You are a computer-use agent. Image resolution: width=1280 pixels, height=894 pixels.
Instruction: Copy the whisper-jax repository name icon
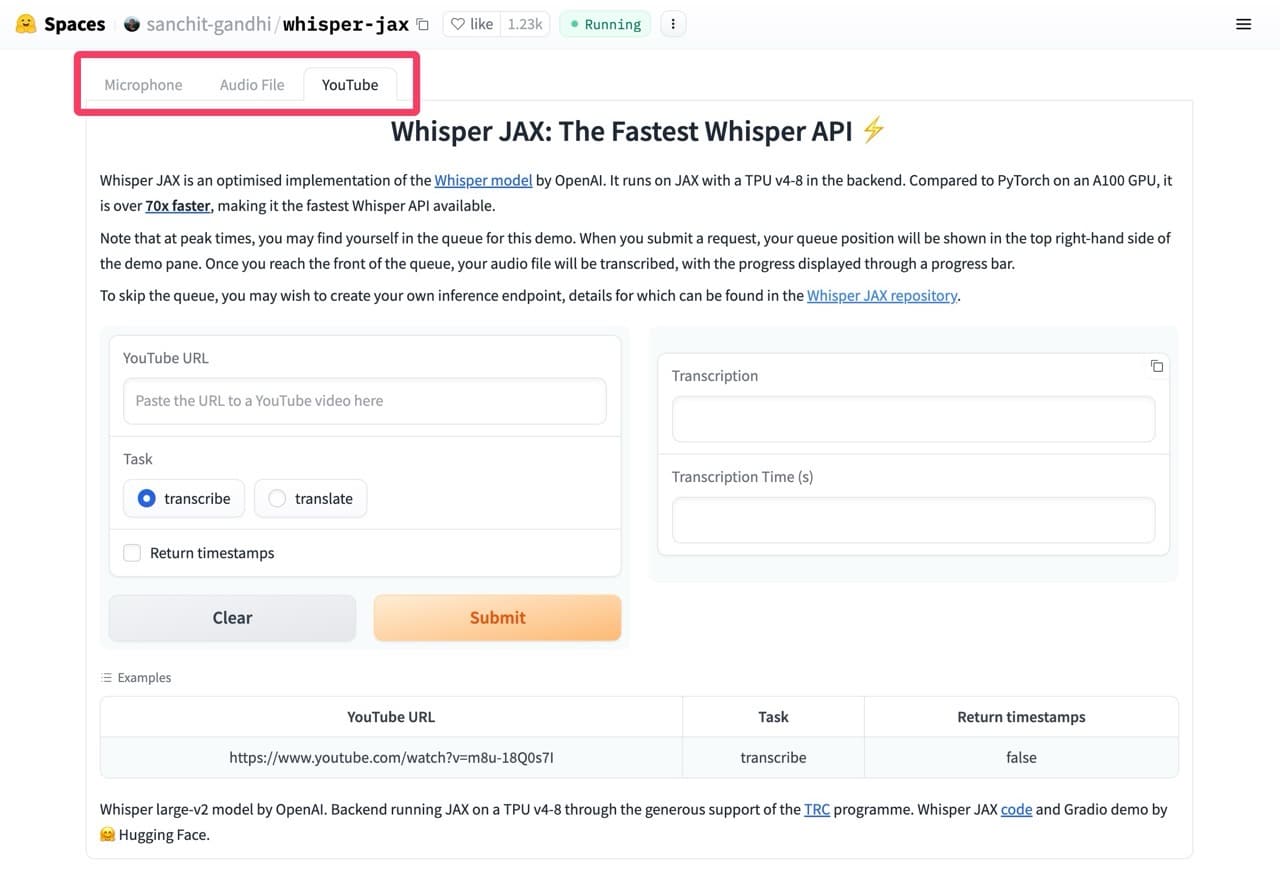coord(422,24)
